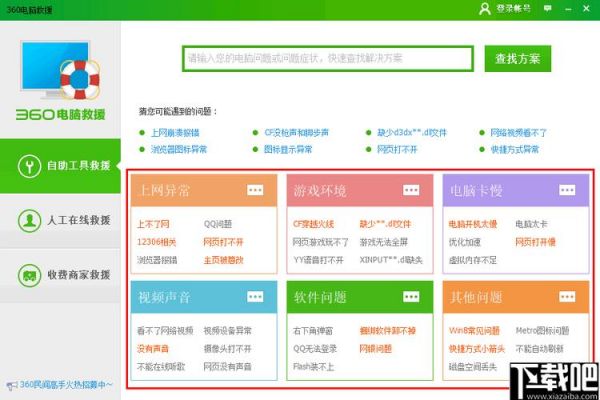This screenshot has height=400, width=600.
Task: Select 缺少**.dll文件 in 游戏环境
Action: (x=385, y=224)
